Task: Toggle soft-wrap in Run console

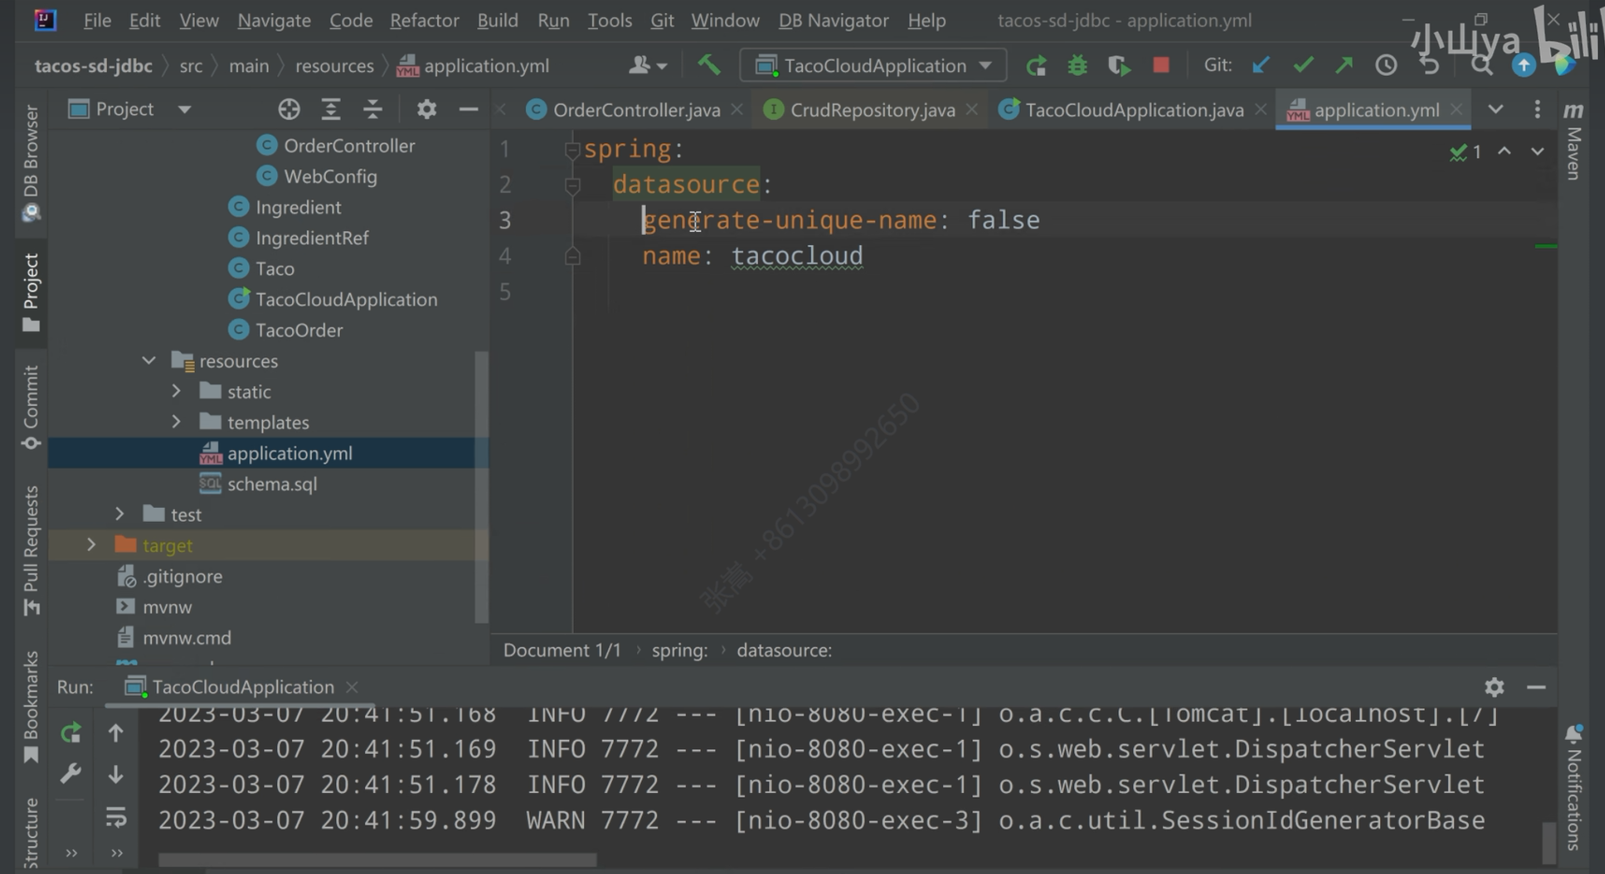Action: (116, 817)
